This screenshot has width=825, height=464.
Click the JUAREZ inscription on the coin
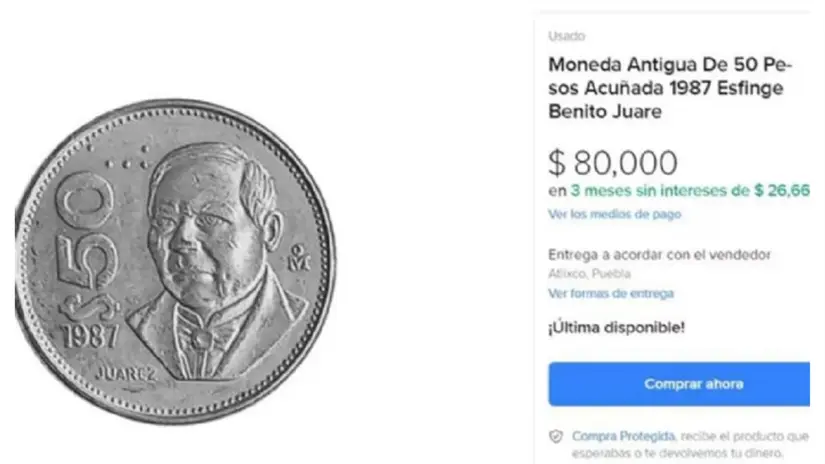[x=127, y=374]
